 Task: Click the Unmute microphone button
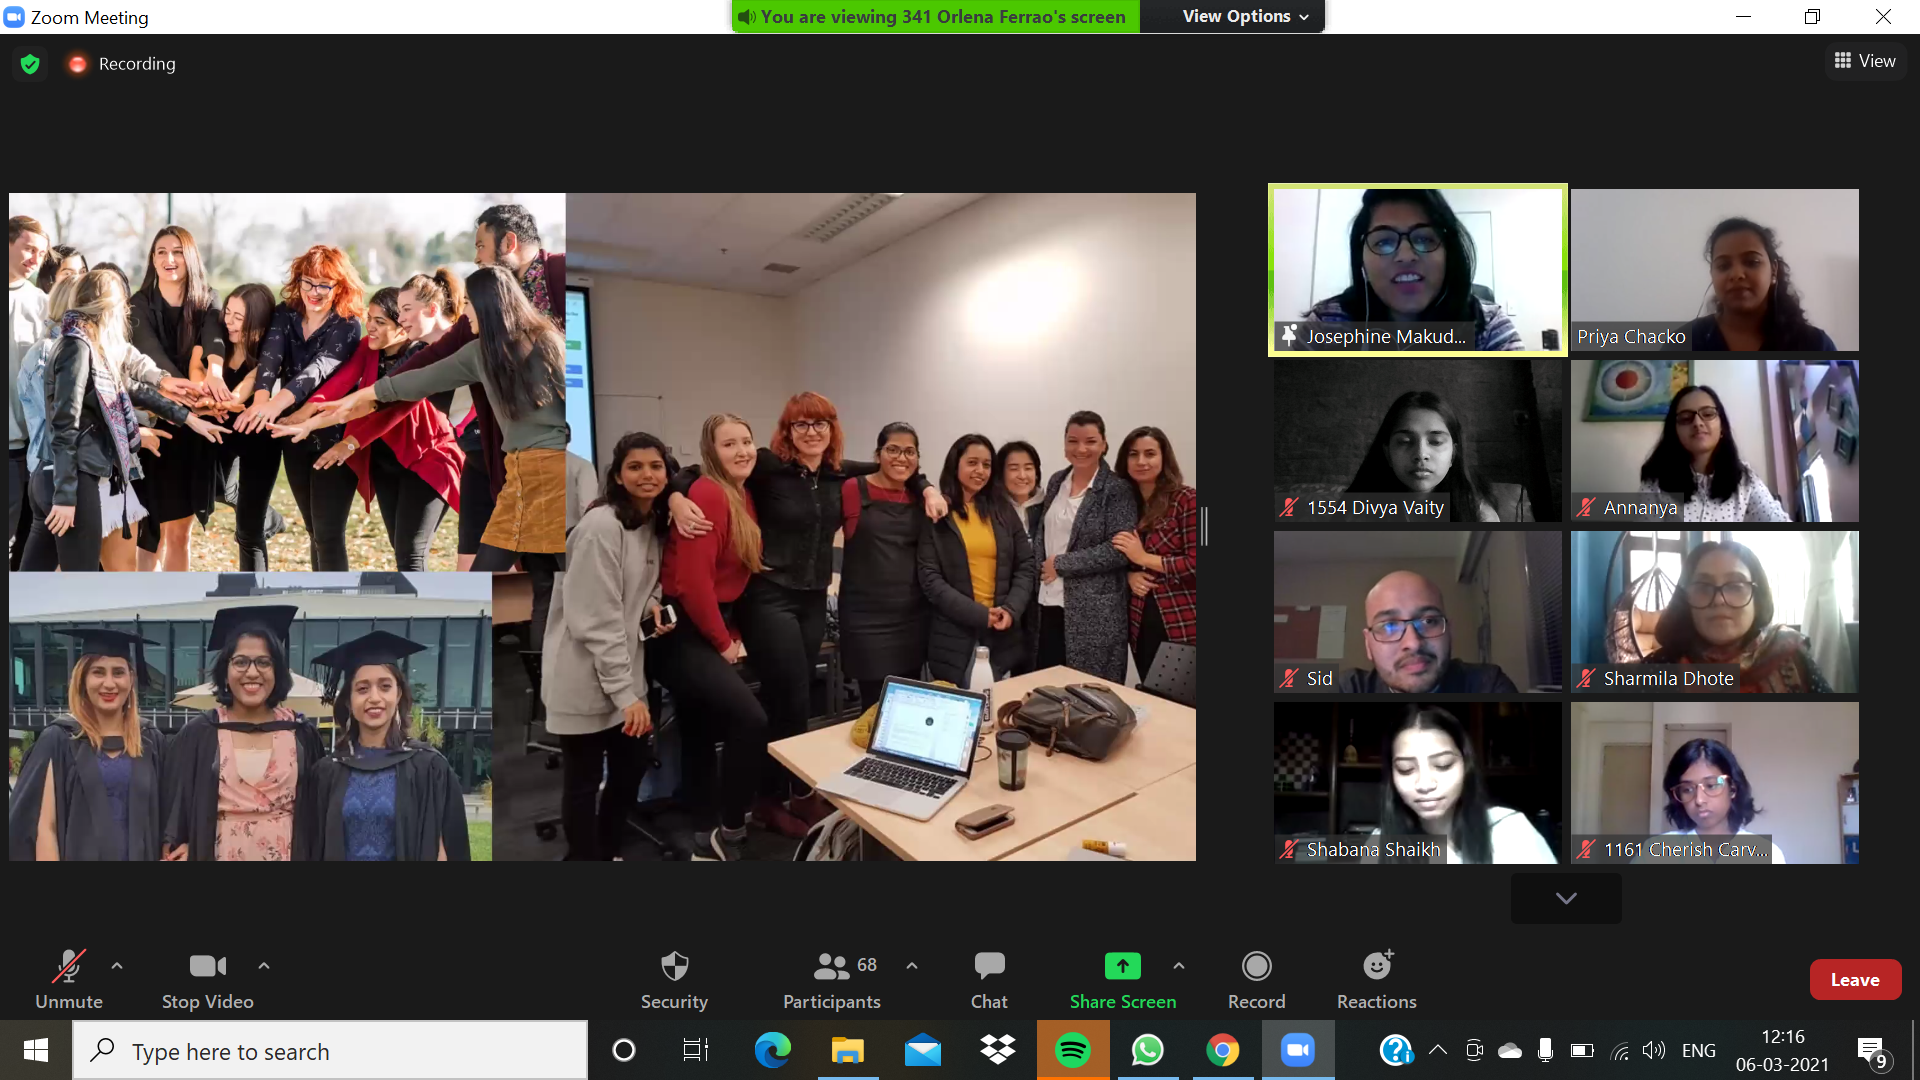(69, 979)
